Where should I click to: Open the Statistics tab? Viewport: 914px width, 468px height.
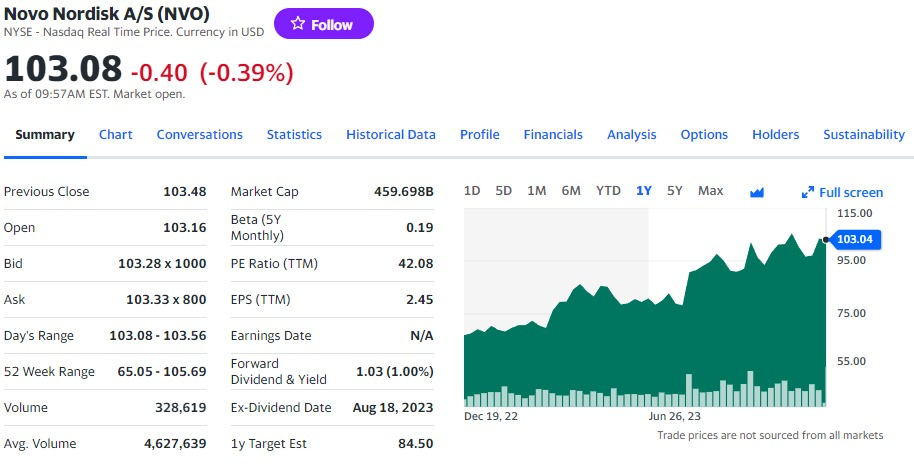(294, 135)
